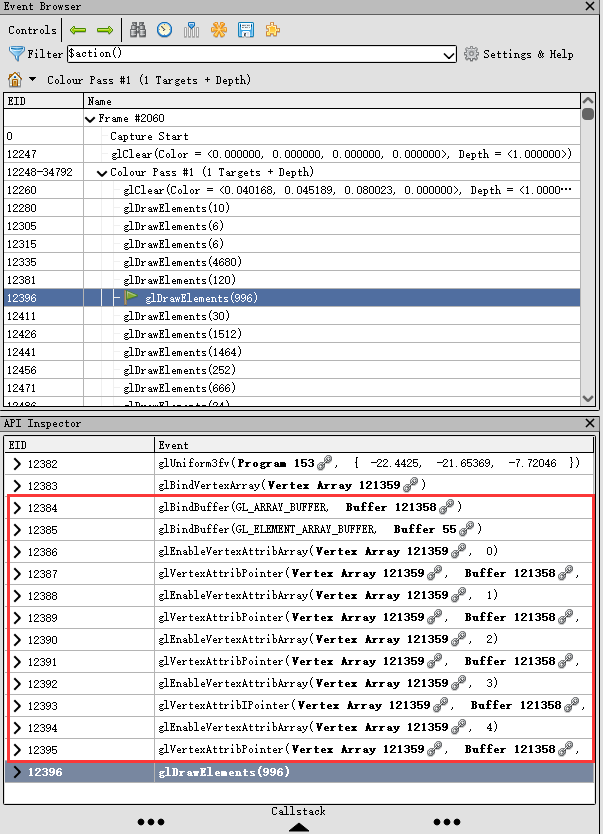Click the bar chart columns icon
603x834 pixels.
(191, 30)
